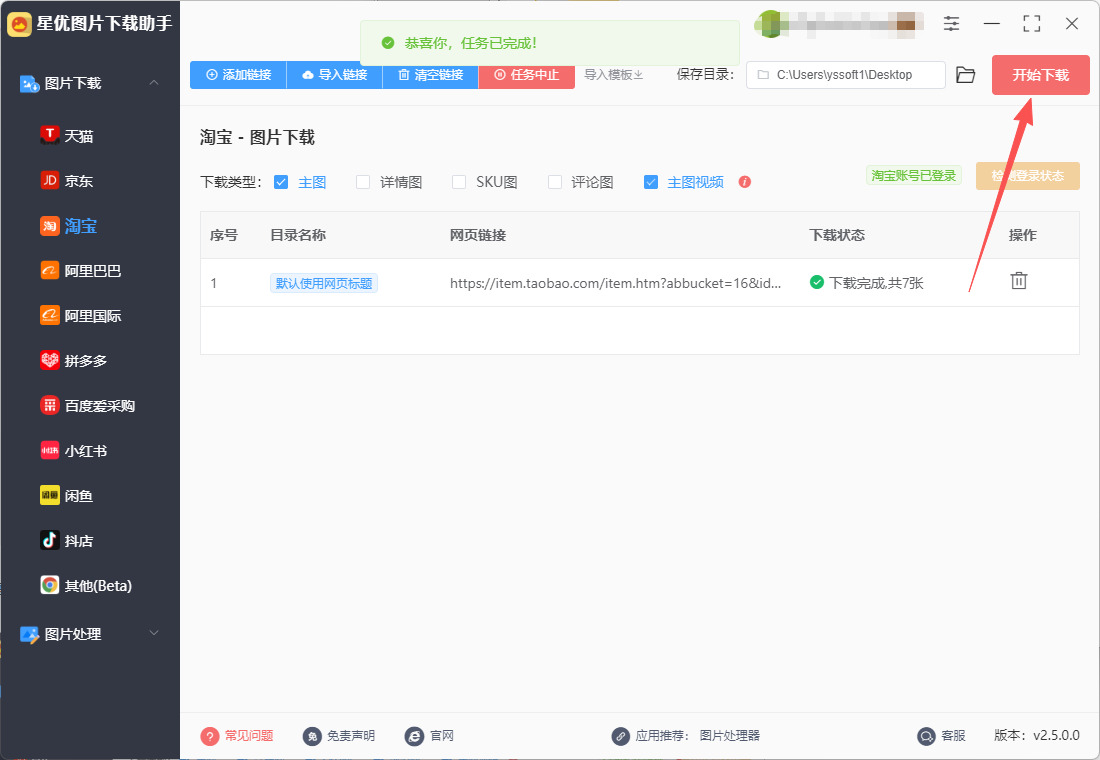Enable the 详情图 checkbox
The width and height of the screenshot is (1100, 760).
(363, 182)
